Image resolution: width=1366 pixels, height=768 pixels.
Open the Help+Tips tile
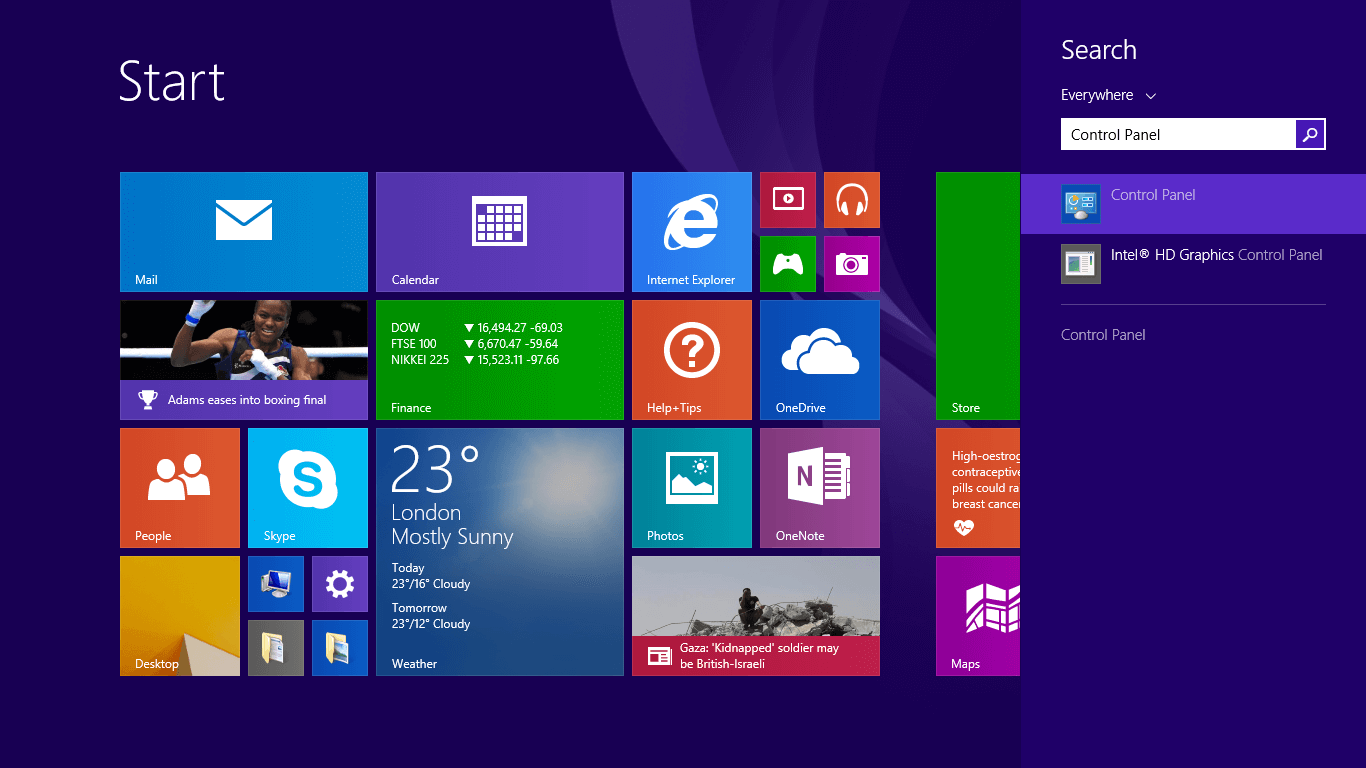click(692, 360)
